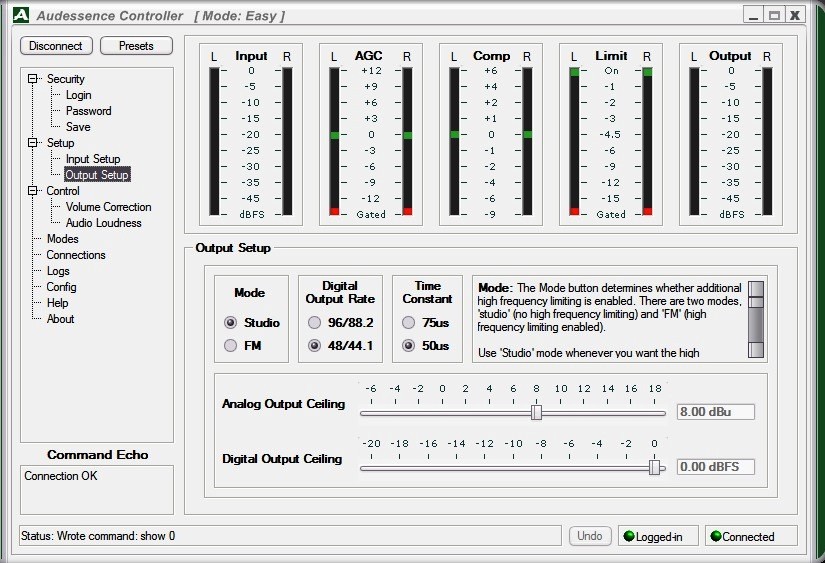Click the Mode help text scrollbar
The image size is (825, 563).
tap(756, 319)
